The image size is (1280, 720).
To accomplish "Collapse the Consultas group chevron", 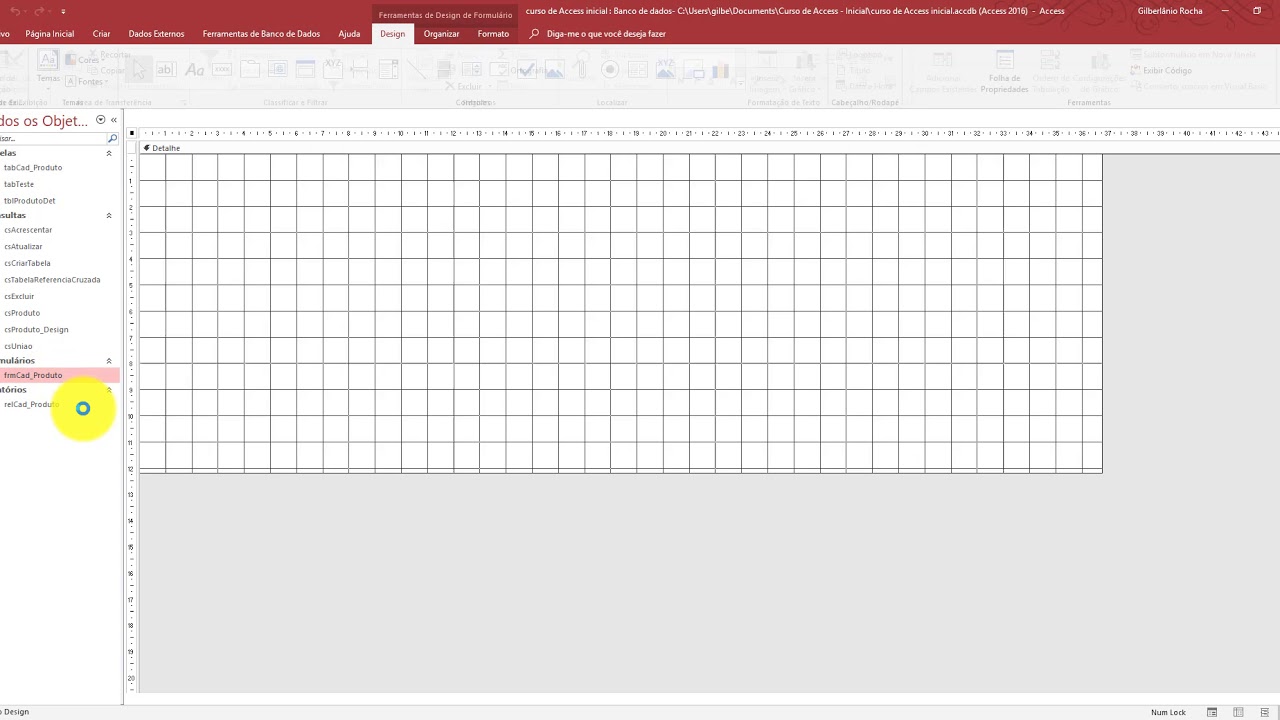I will 109,216.
